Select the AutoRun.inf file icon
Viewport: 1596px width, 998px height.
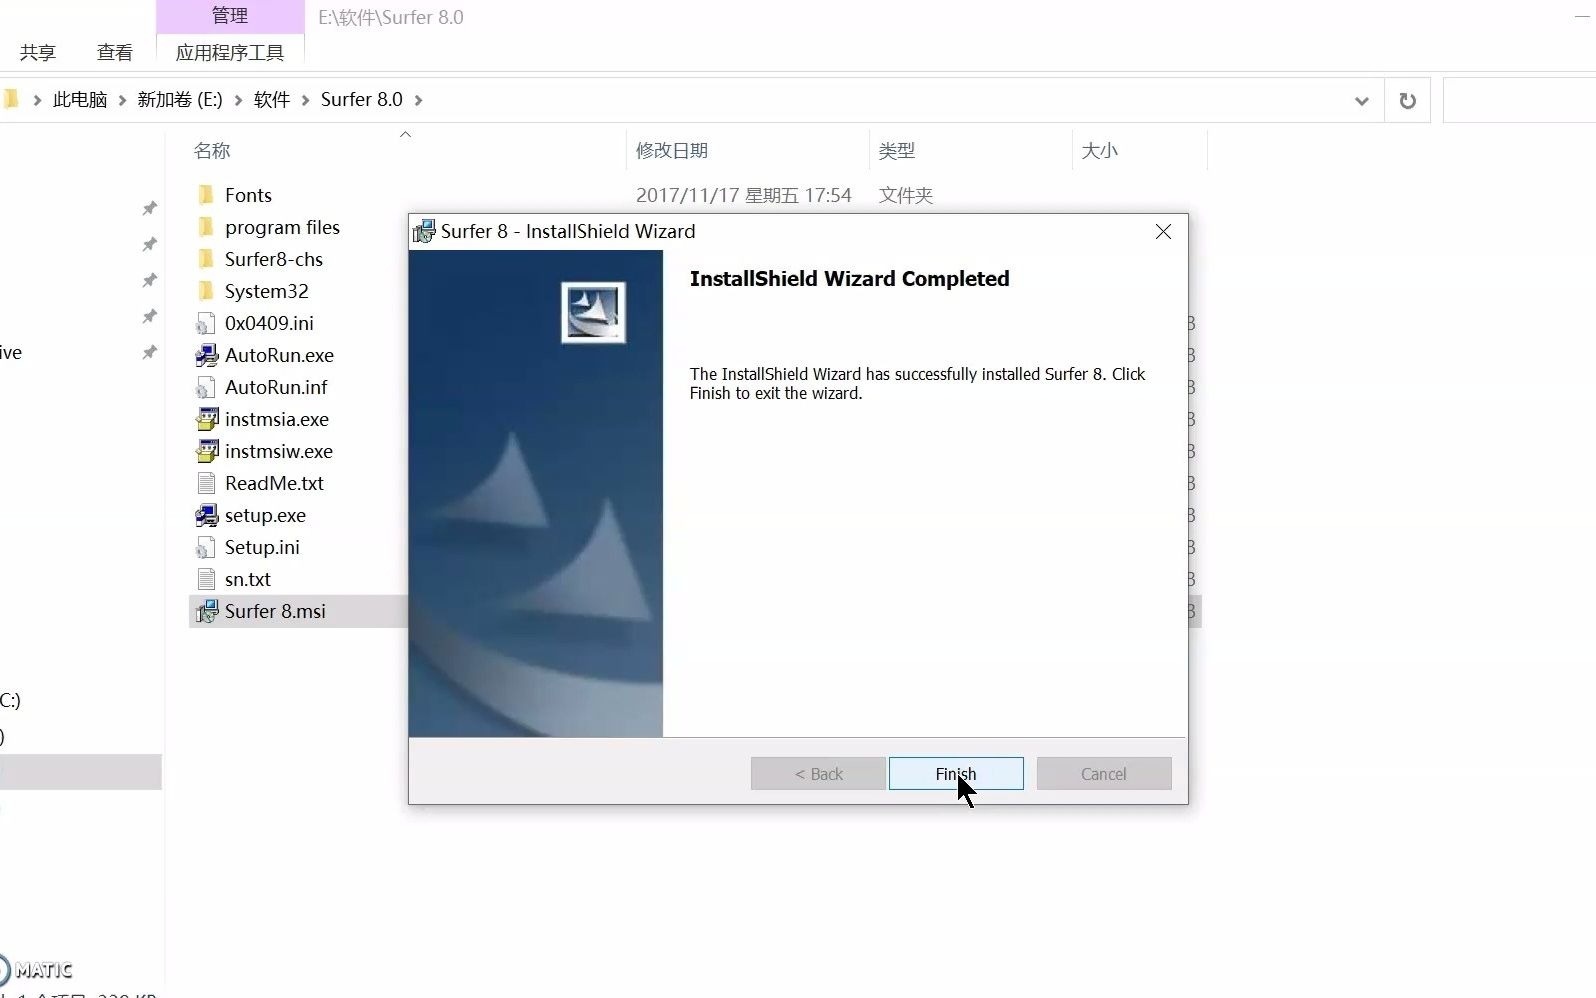coord(206,387)
